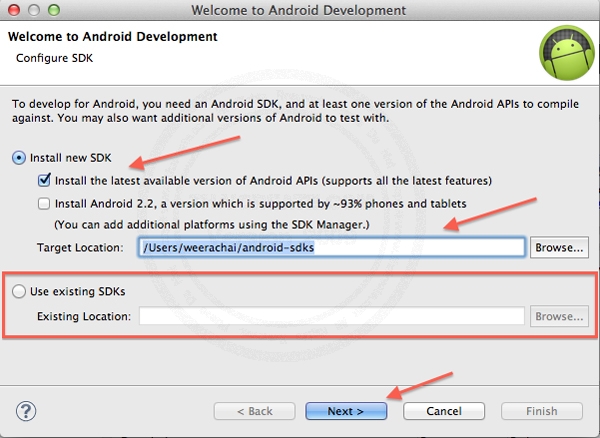The width and height of the screenshot is (600, 438).
Task: Click the Existing Location label
Action: 84,316
